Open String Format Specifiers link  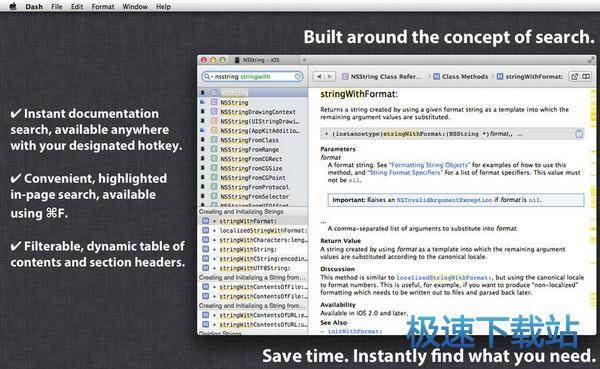click(x=404, y=173)
